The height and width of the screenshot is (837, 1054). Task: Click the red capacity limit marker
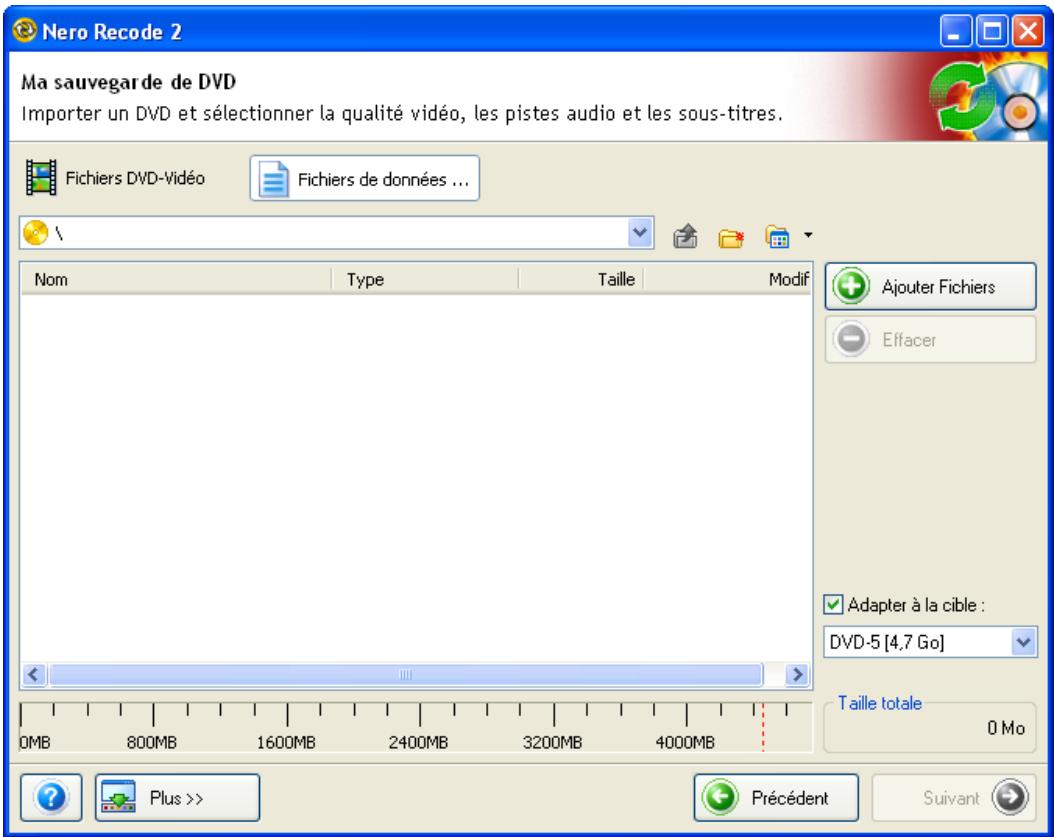[x=763, y=727]
